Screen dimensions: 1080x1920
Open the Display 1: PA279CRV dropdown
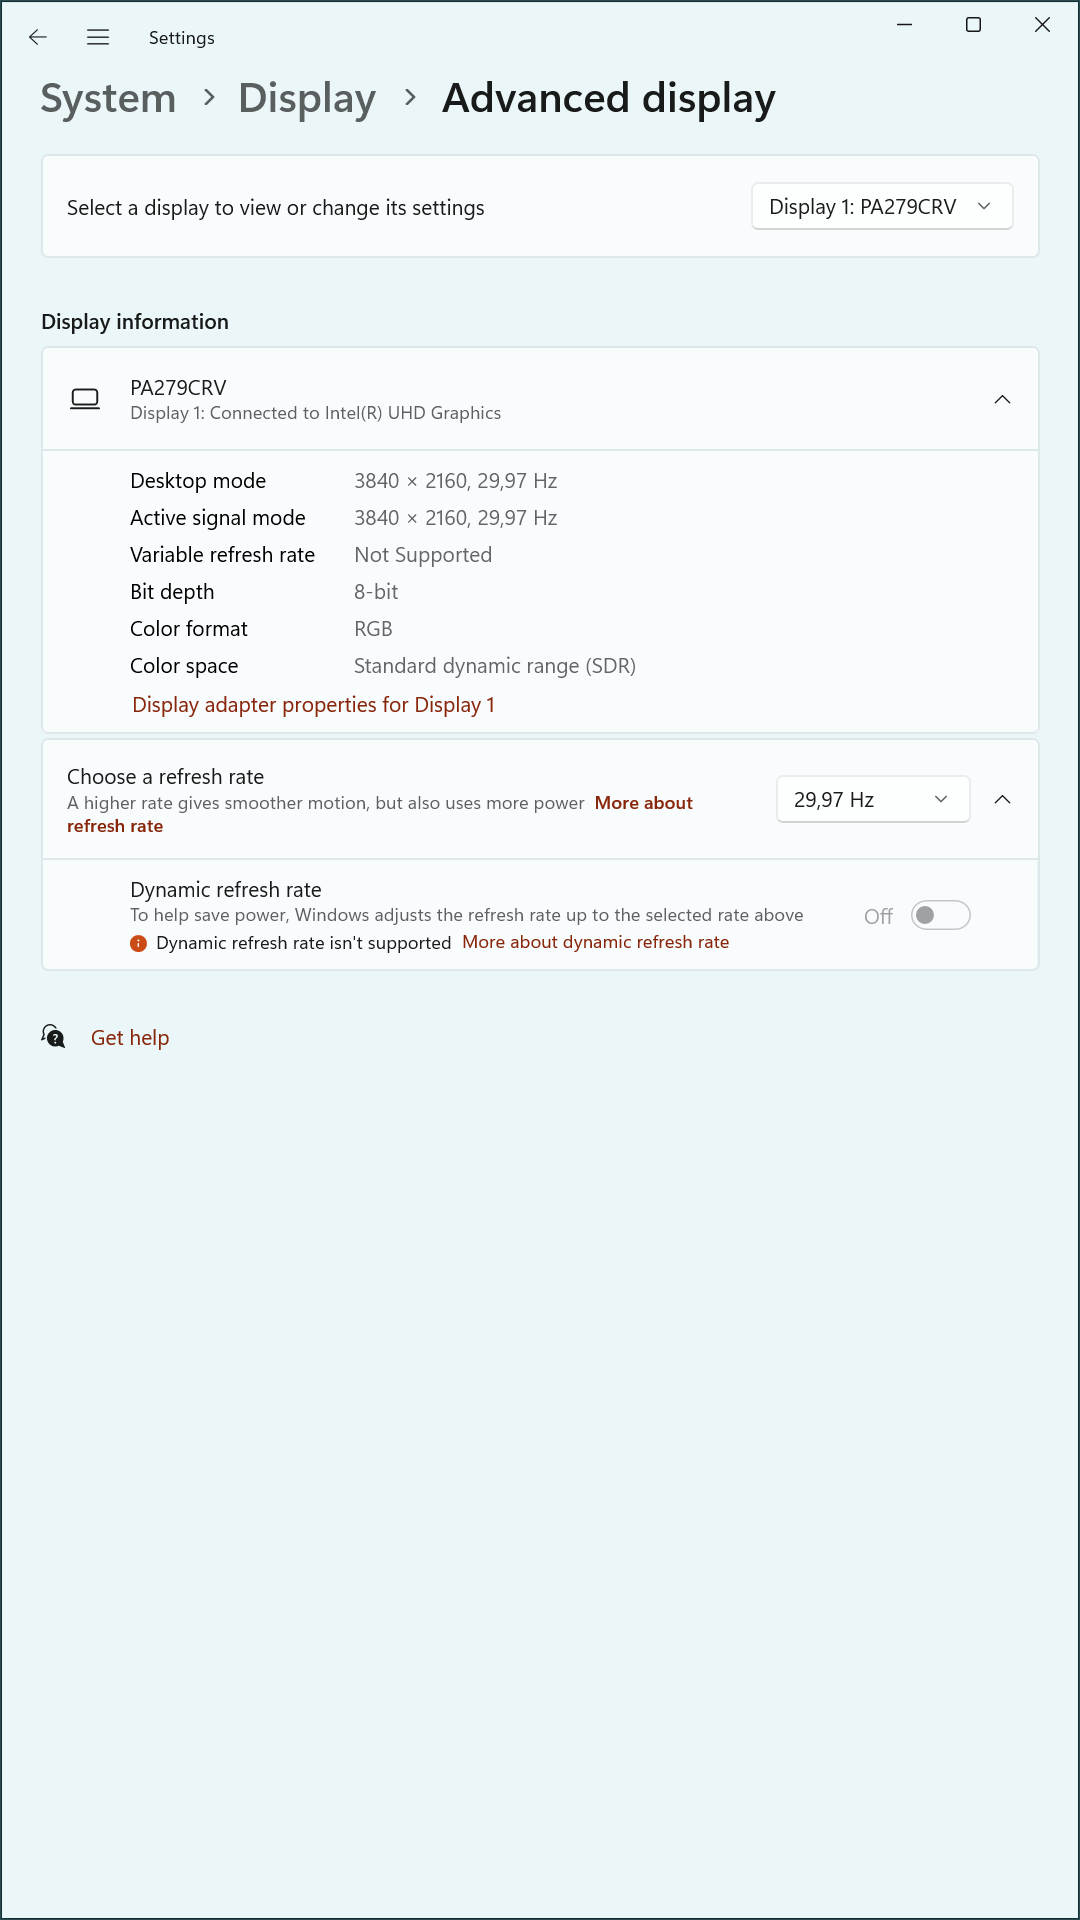(882, 207)
